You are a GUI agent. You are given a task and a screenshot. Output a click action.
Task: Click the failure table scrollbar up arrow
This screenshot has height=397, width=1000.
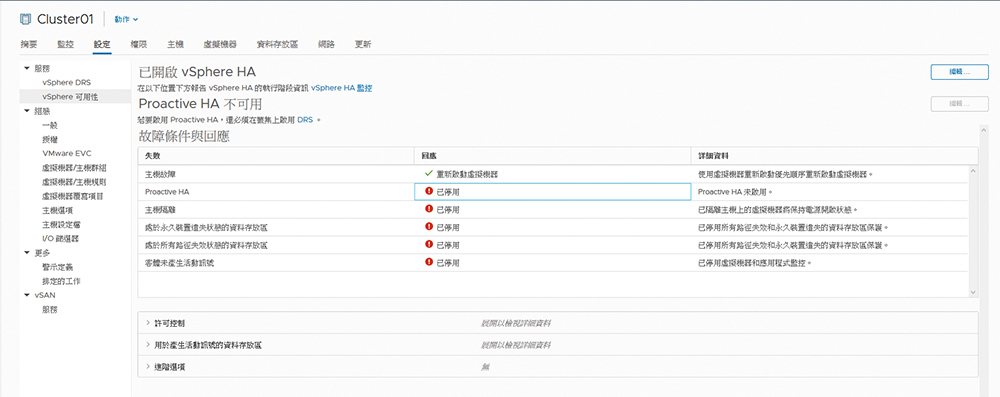click(x=973, y=170)
